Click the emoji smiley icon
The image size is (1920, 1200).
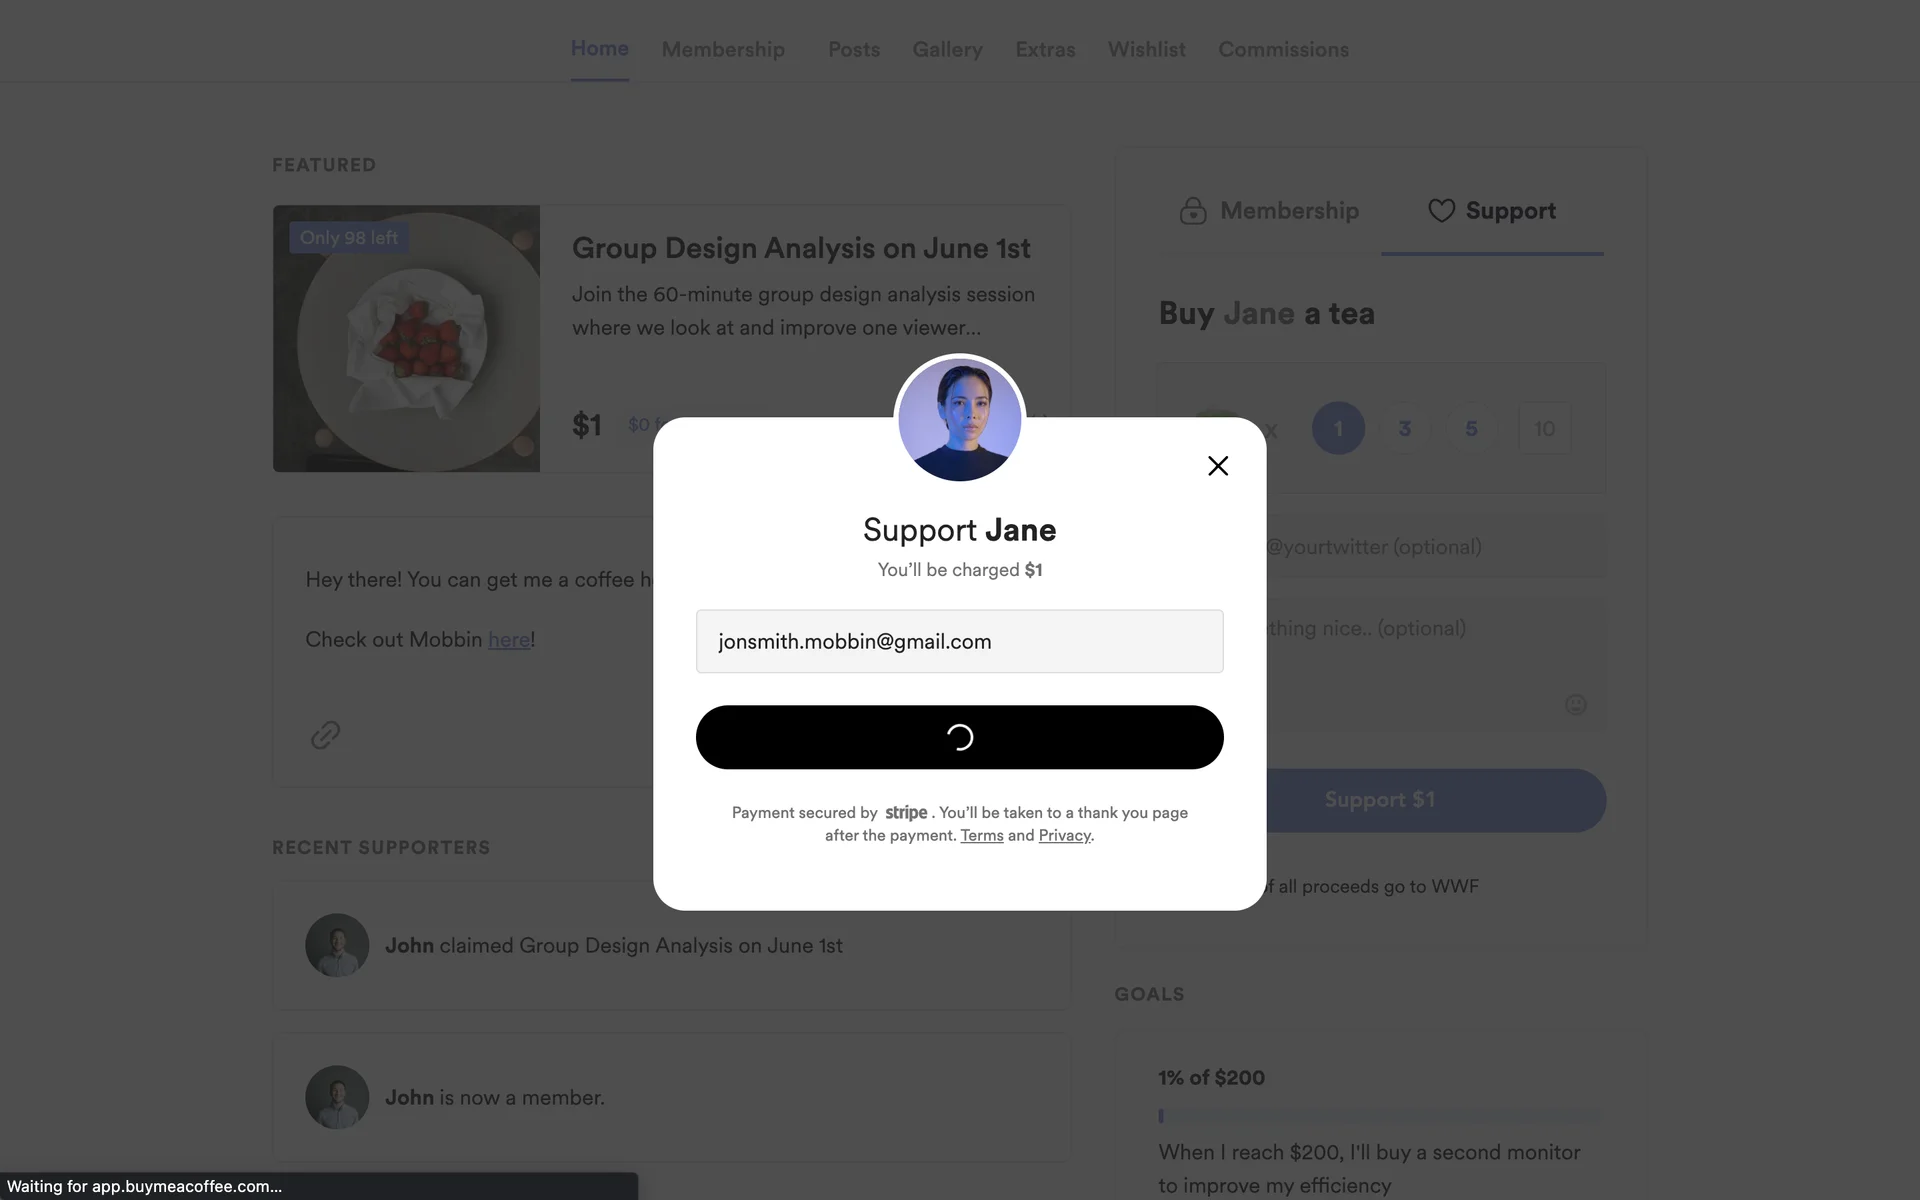click(1575, 705)
